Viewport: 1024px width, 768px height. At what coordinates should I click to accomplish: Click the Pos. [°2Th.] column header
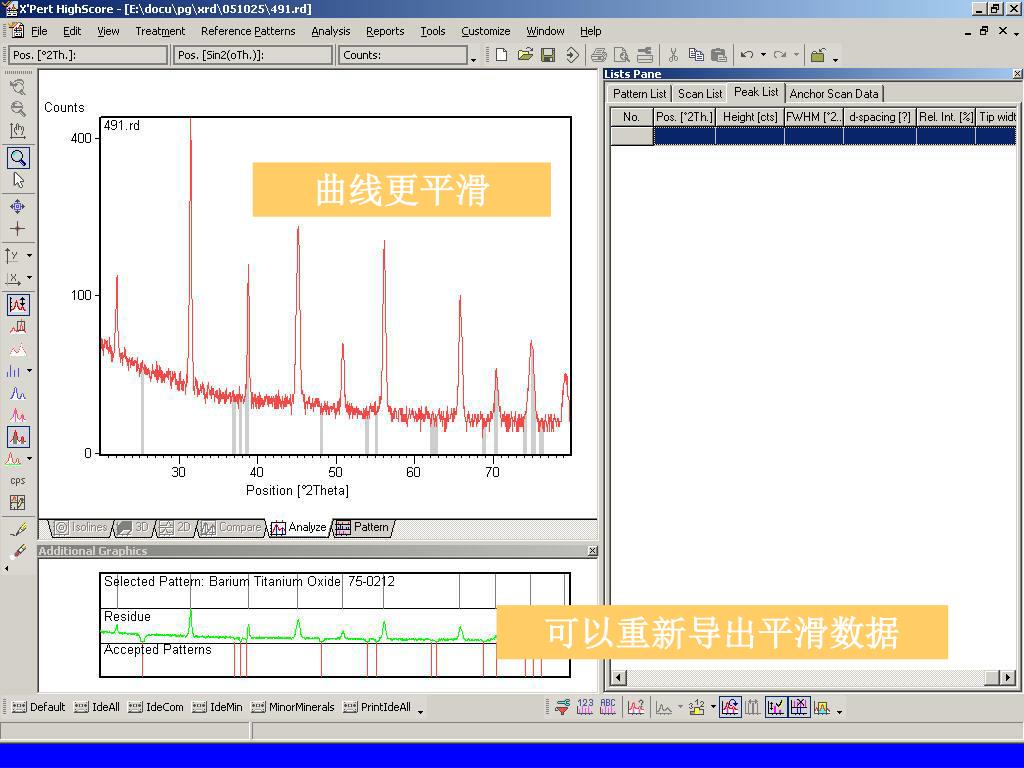coord(684,118)
